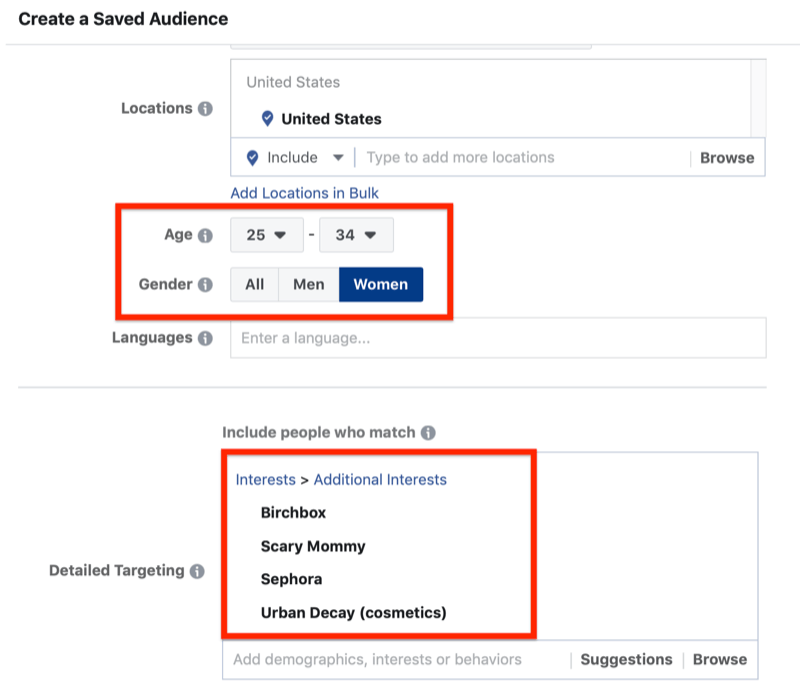The width and height of the screenshot is (800, 695).
Task: Click the info icon beside Age
Action: [205, 236]
